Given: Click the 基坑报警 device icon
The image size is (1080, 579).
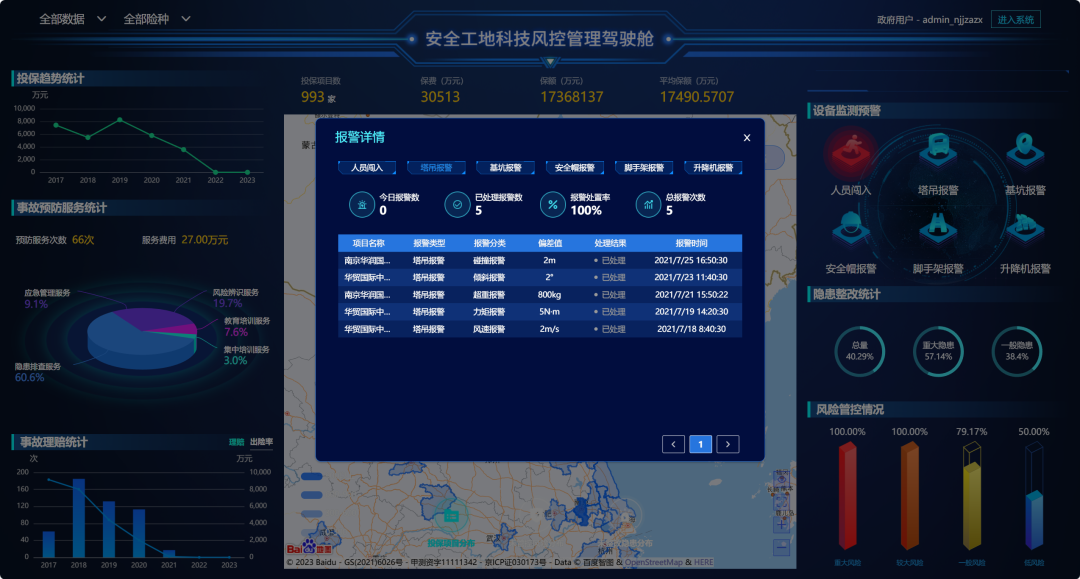Looking at the screenshot, I should pos(1025,151).
